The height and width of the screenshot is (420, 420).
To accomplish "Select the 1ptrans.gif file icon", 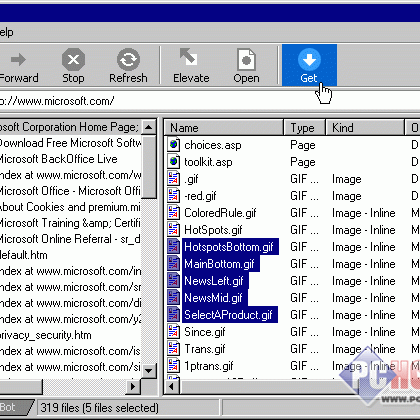I will pyautogui.click(x=173, y=366).
